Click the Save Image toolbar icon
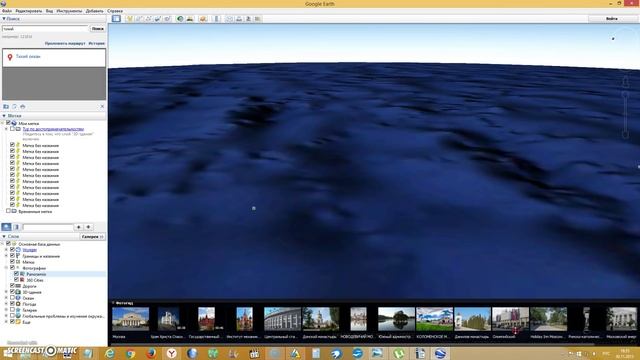This screenshot has width=640, height=360. pos(248,19)
